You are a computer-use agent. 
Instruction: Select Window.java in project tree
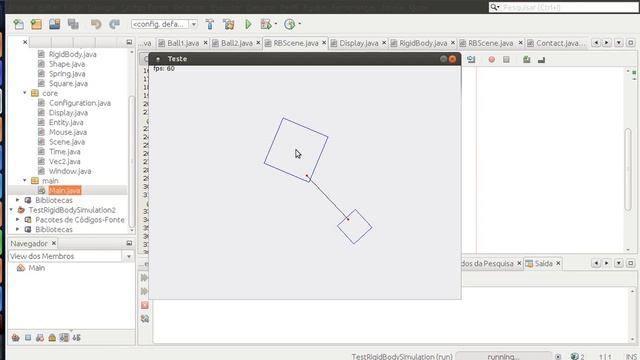tap(70, 171)
